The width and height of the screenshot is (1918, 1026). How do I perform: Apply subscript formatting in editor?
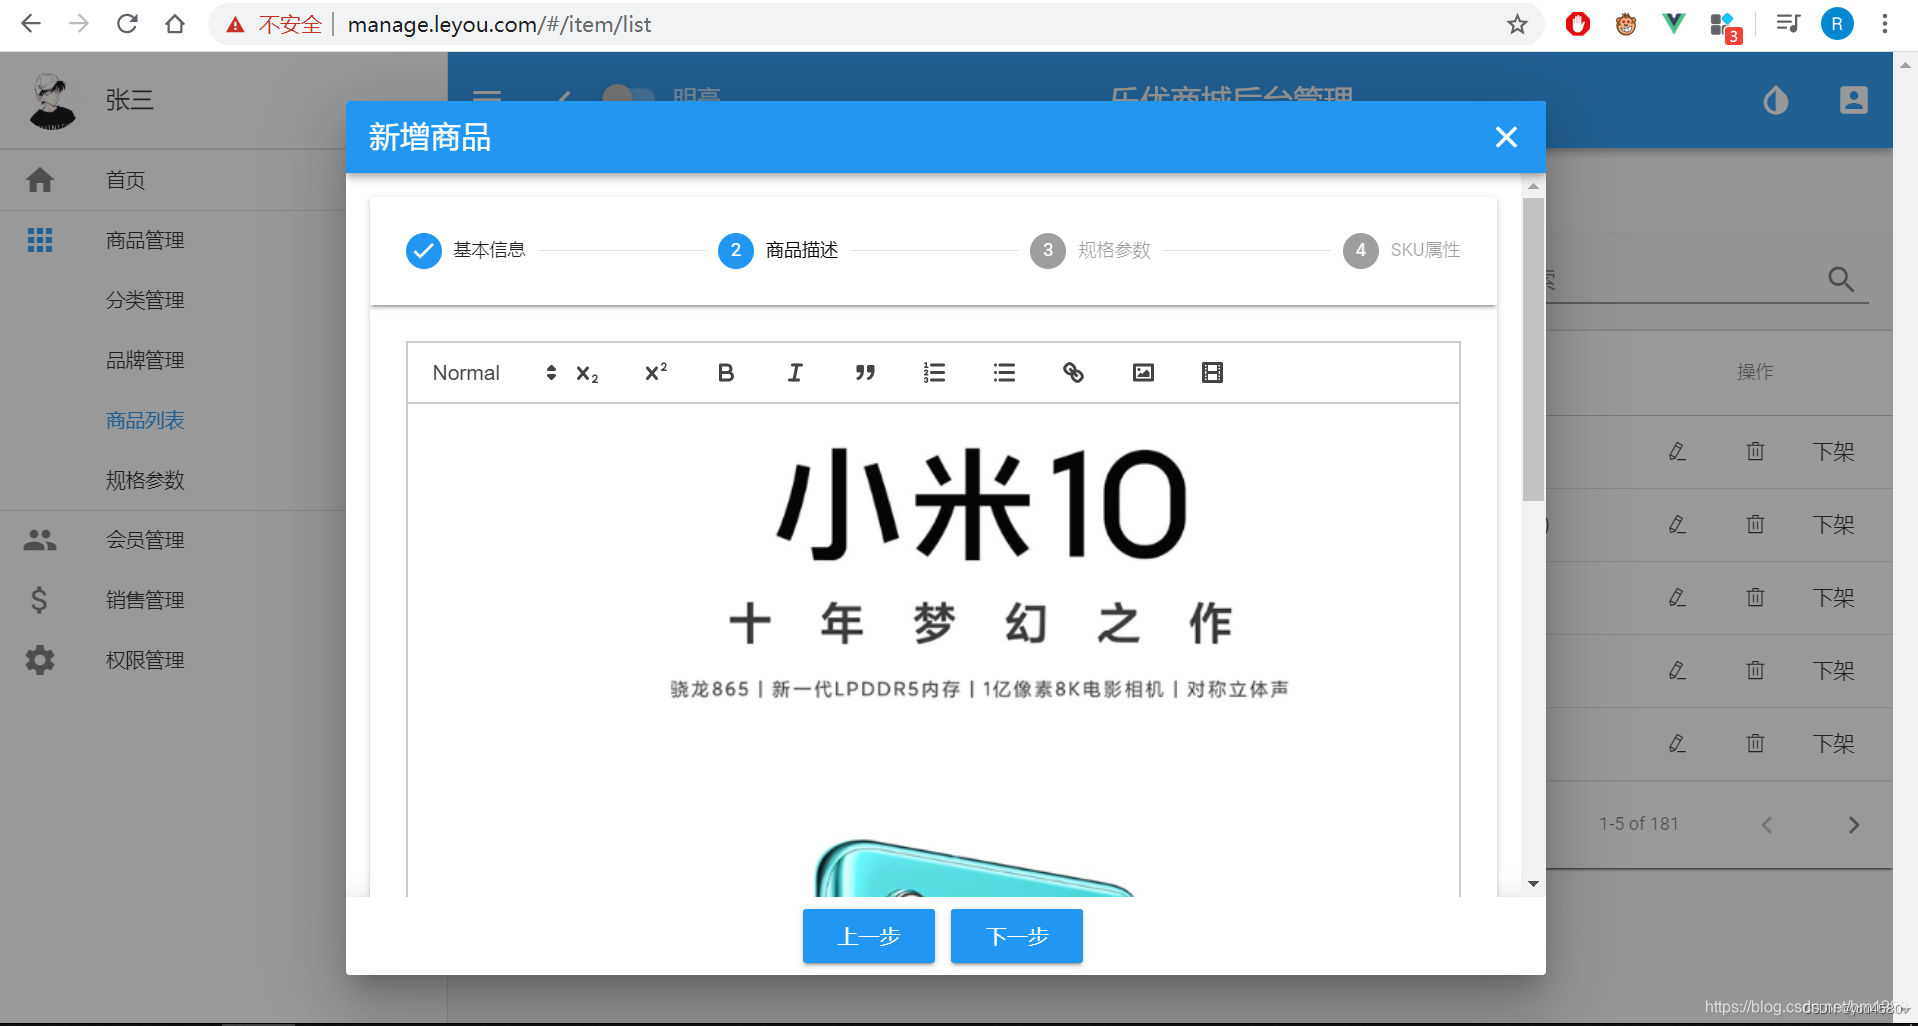(x=587, y=373)
